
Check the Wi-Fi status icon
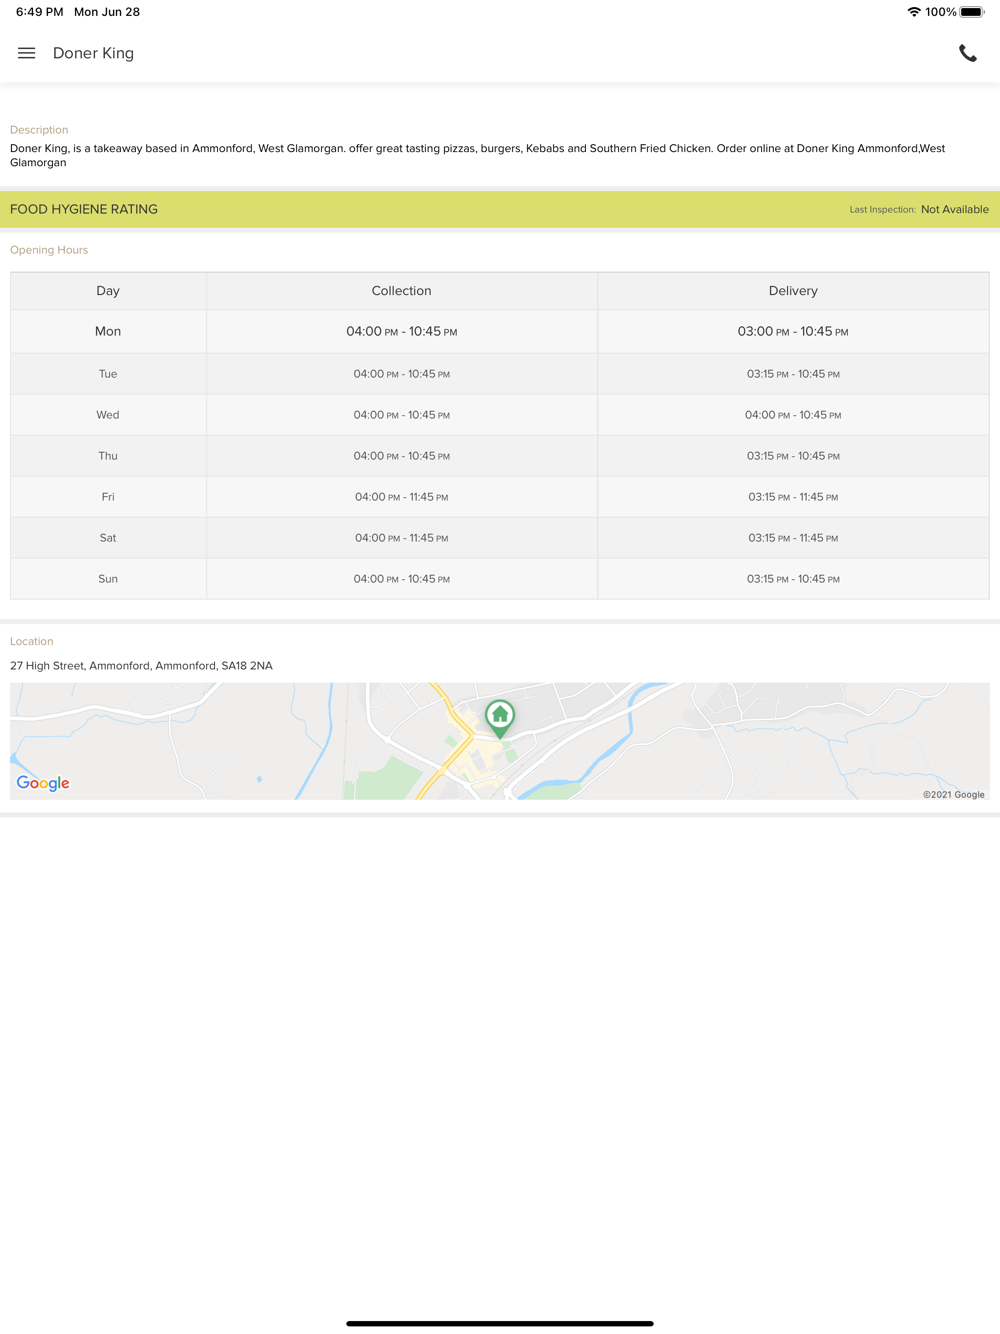913,12
